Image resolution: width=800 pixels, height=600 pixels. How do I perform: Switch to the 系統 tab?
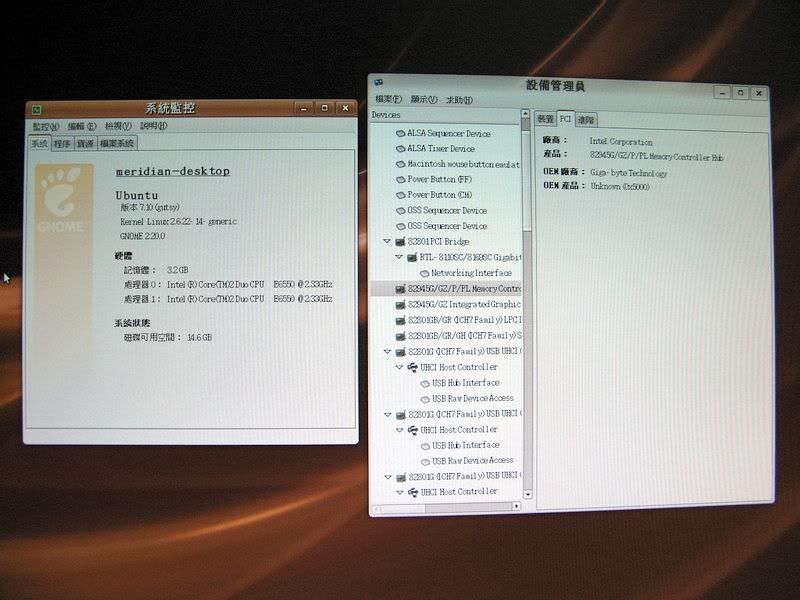(x=39, y=144)
